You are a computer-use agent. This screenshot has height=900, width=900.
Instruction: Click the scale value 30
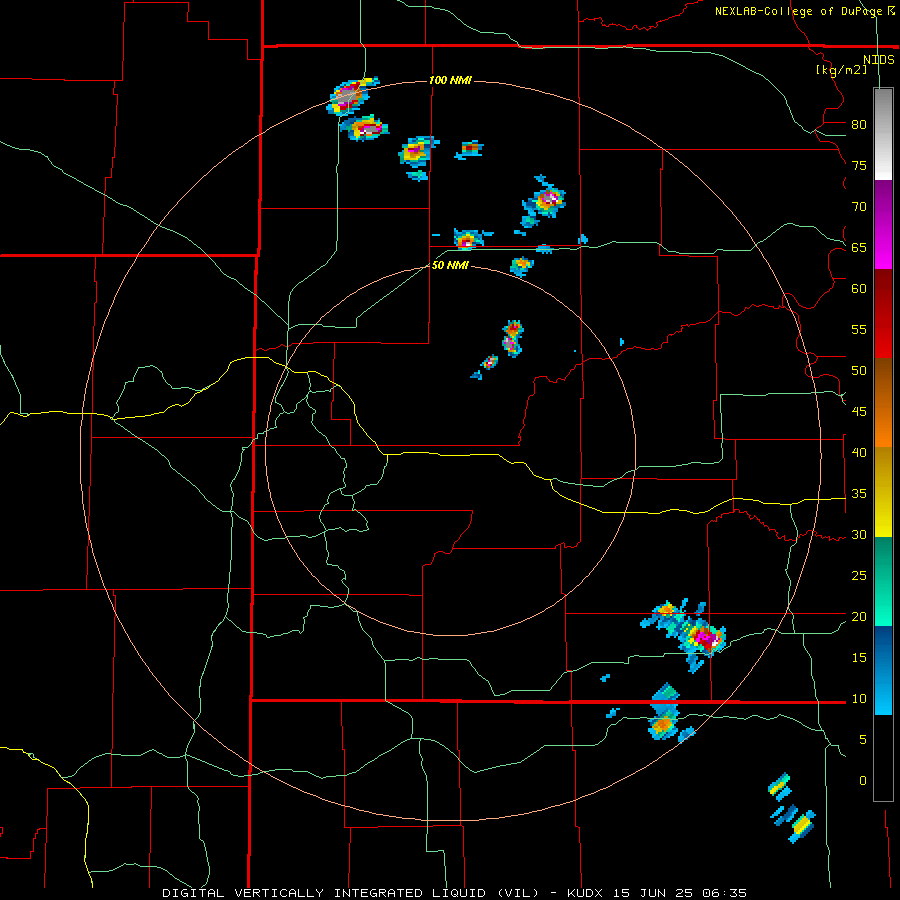[x=859, y=535]
